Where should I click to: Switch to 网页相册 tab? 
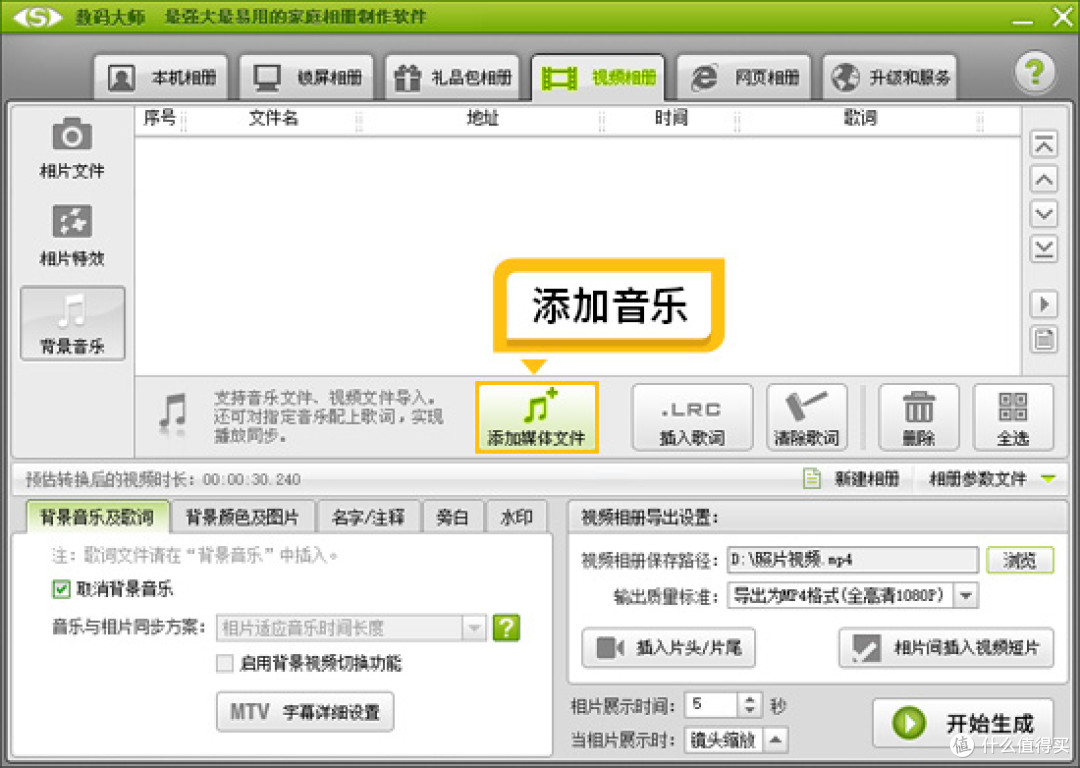tap(744, 77)
